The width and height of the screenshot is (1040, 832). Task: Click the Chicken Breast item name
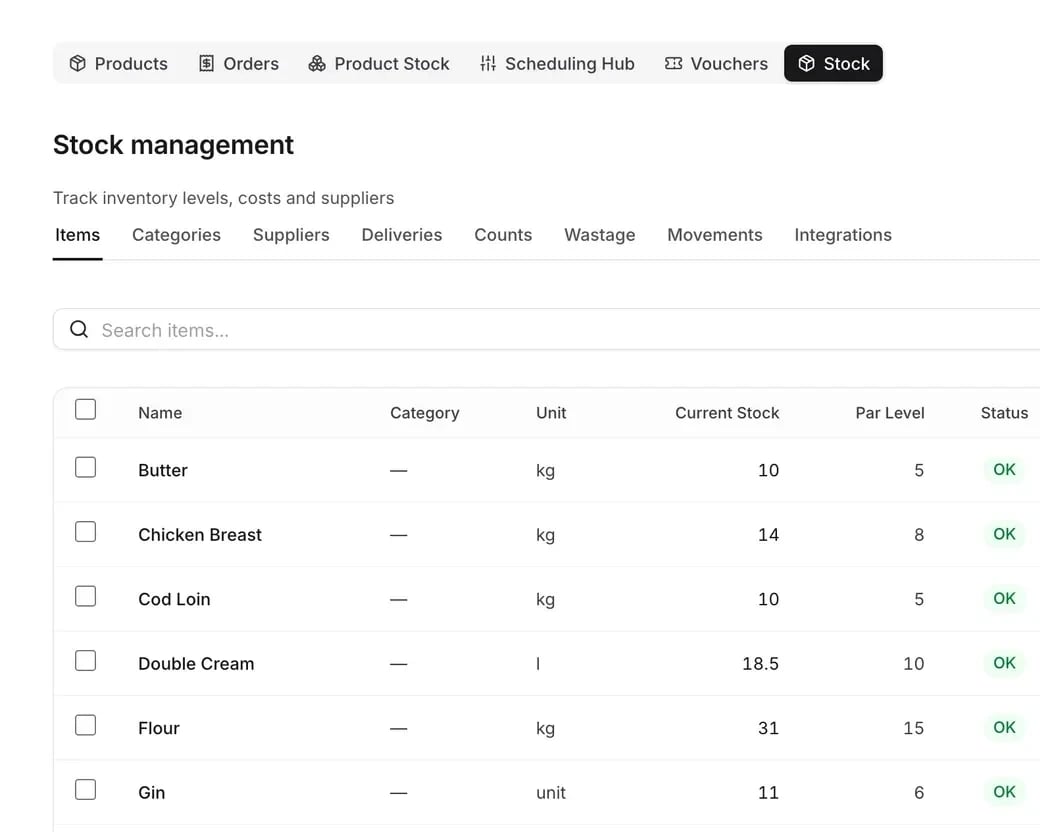(x=200, y=535)
